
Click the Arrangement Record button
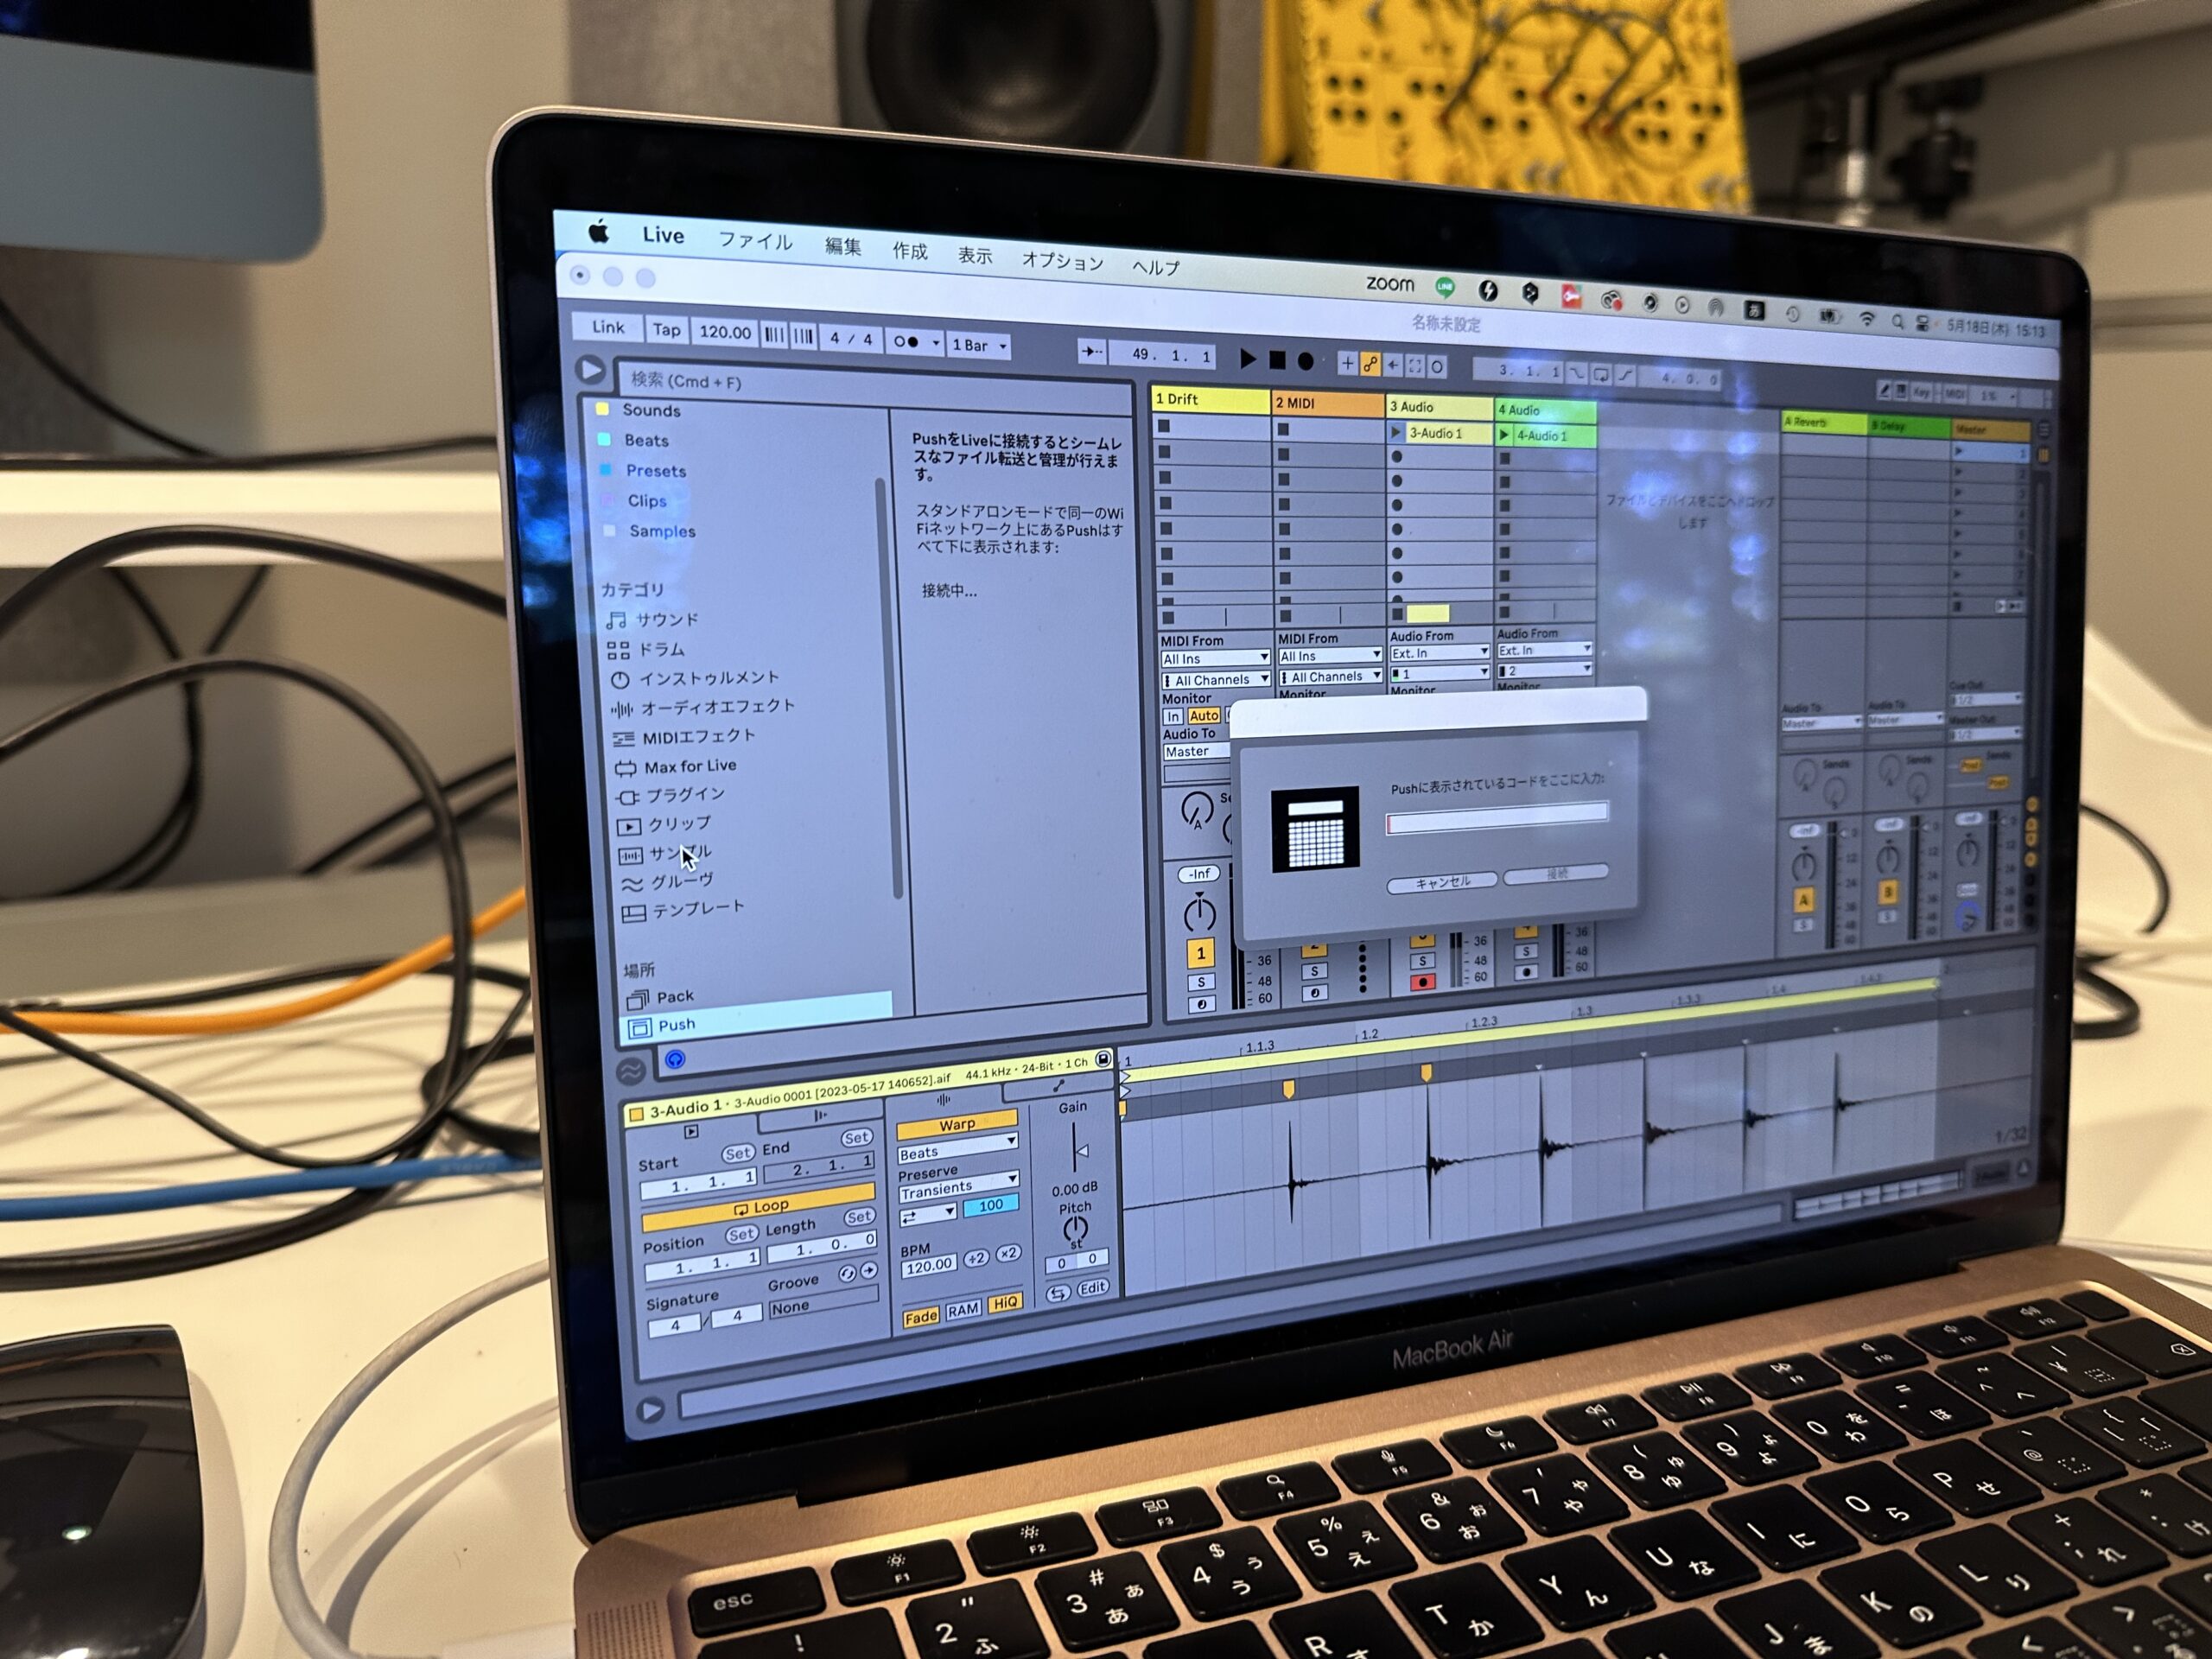click(1305, 361)
